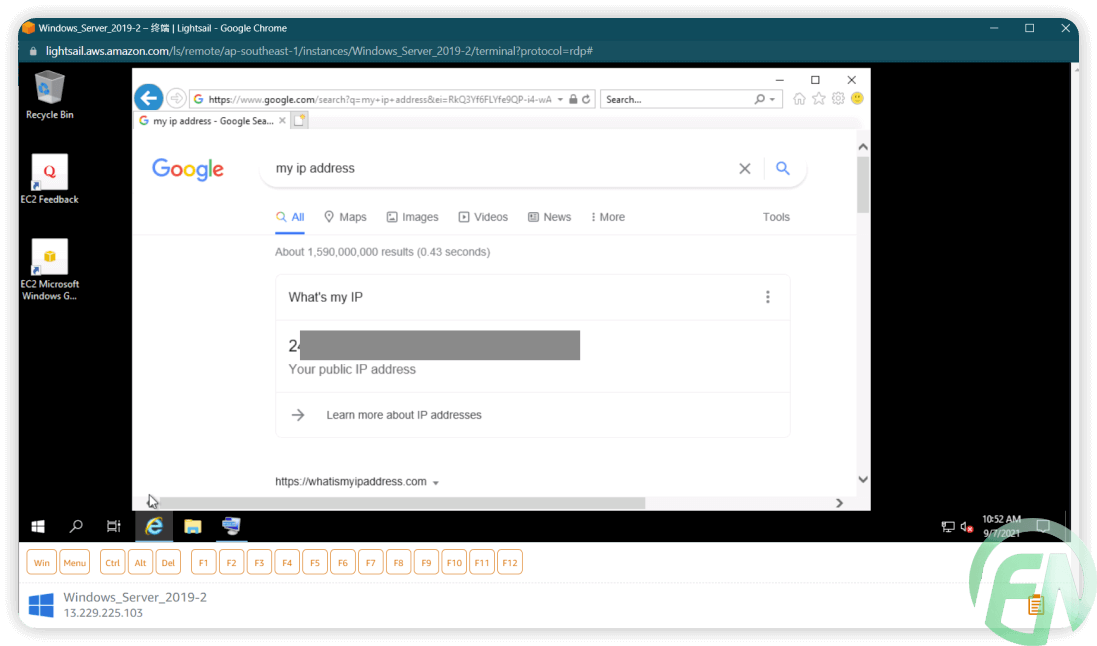
Task: Open a new tab in Internet Explorer
Action: coord(299,120)
